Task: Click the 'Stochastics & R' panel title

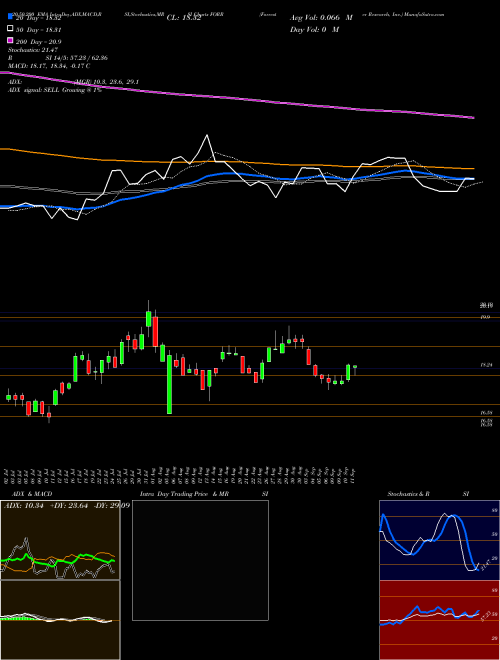Action: (x=408, y=494)
